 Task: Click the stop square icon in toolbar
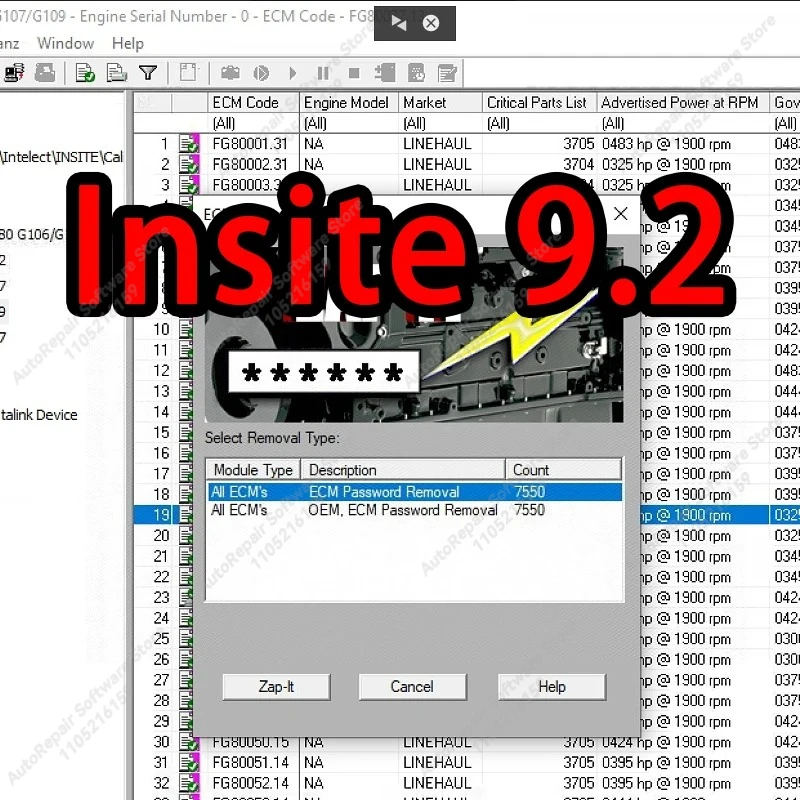(x=354, y=73)
